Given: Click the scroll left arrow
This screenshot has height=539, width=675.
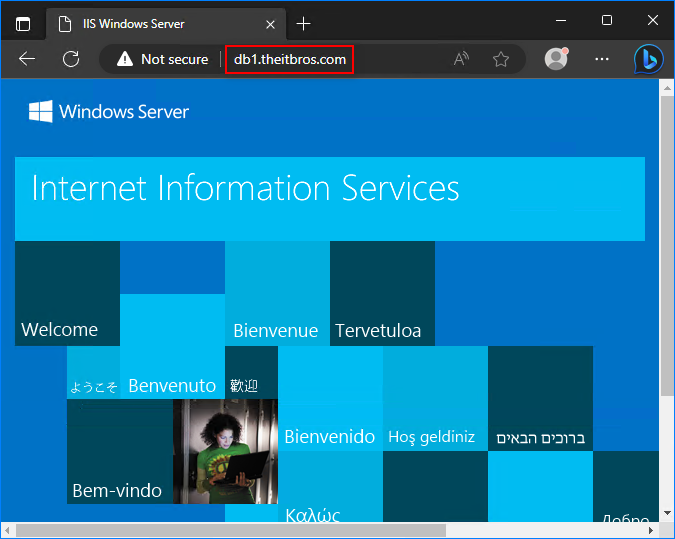Looking at the screenshot, I should pos(7,530).
